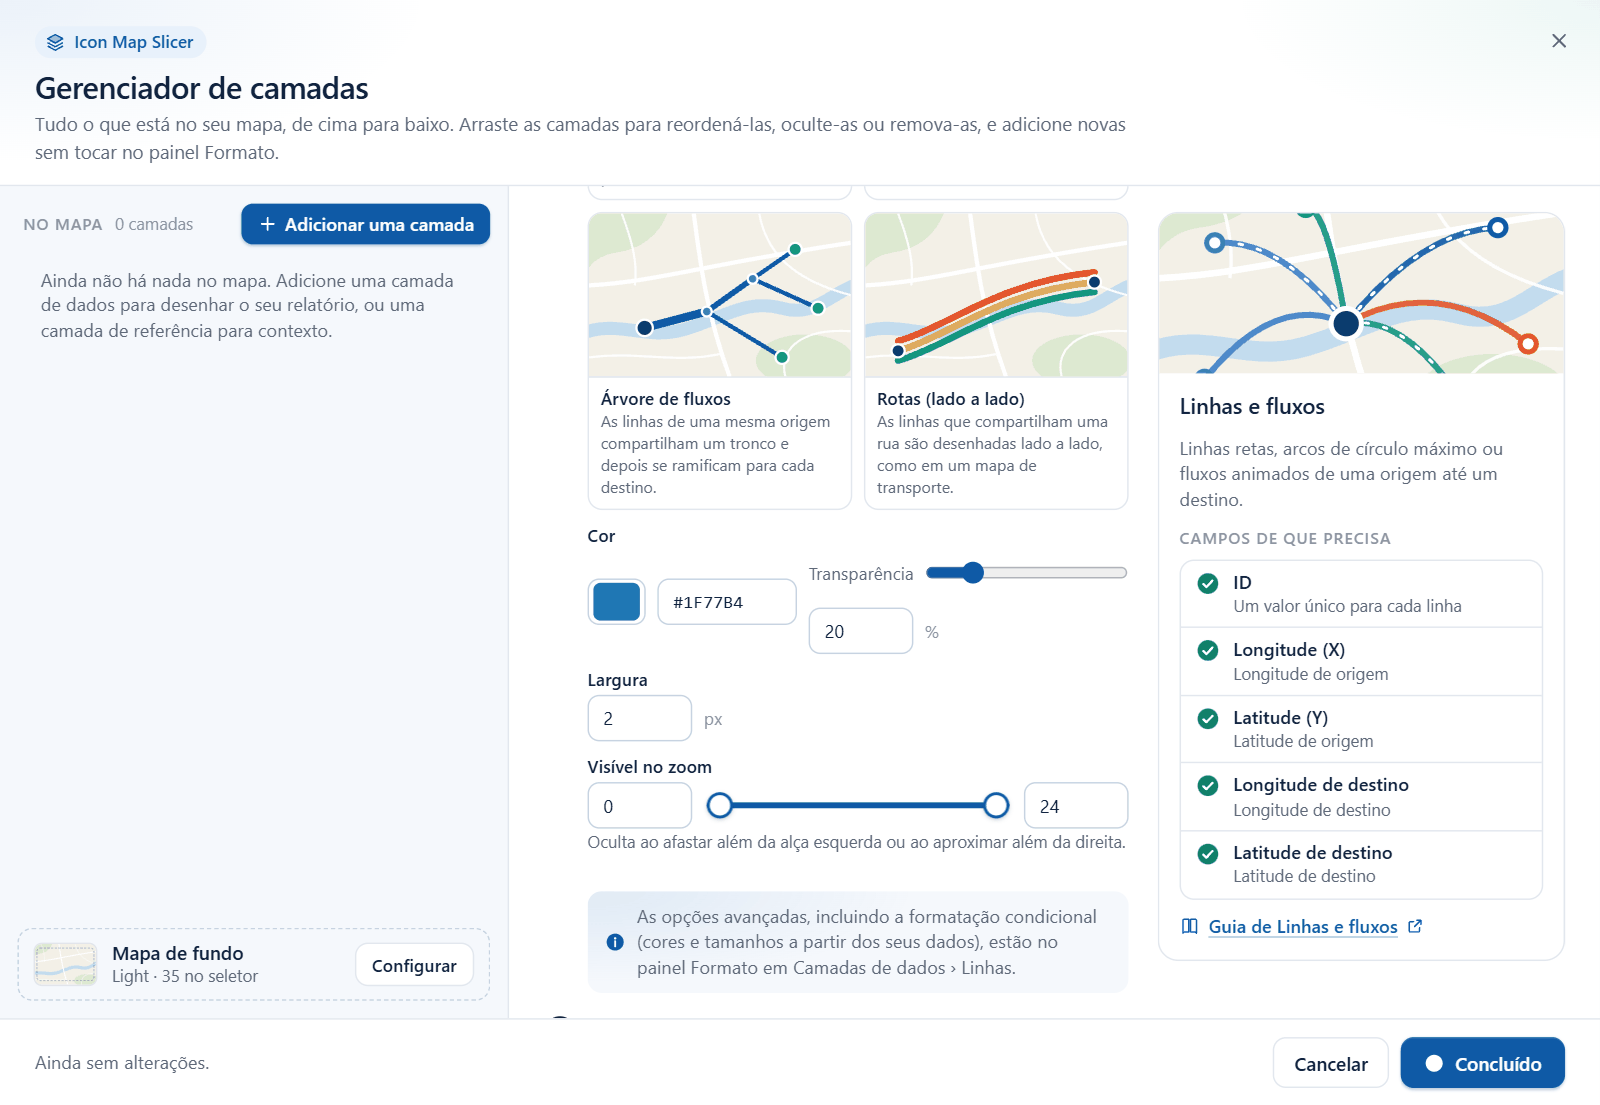Adjust the Transparência slider handle
This screenshot has height=1105, width=1600.
(973, 573)
